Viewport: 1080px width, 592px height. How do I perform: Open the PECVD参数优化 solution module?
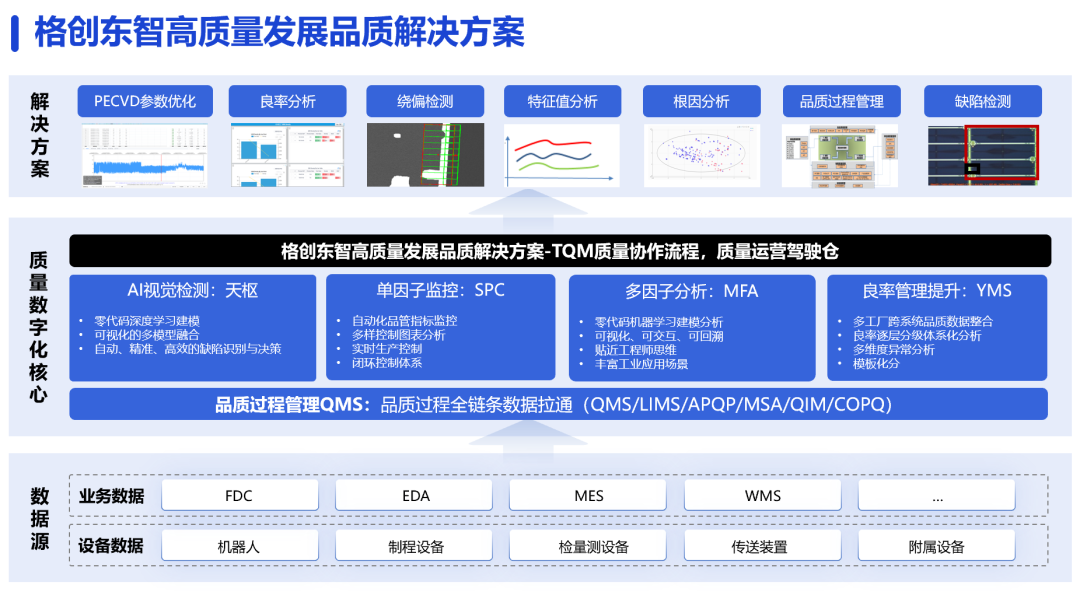pos(144,101)
